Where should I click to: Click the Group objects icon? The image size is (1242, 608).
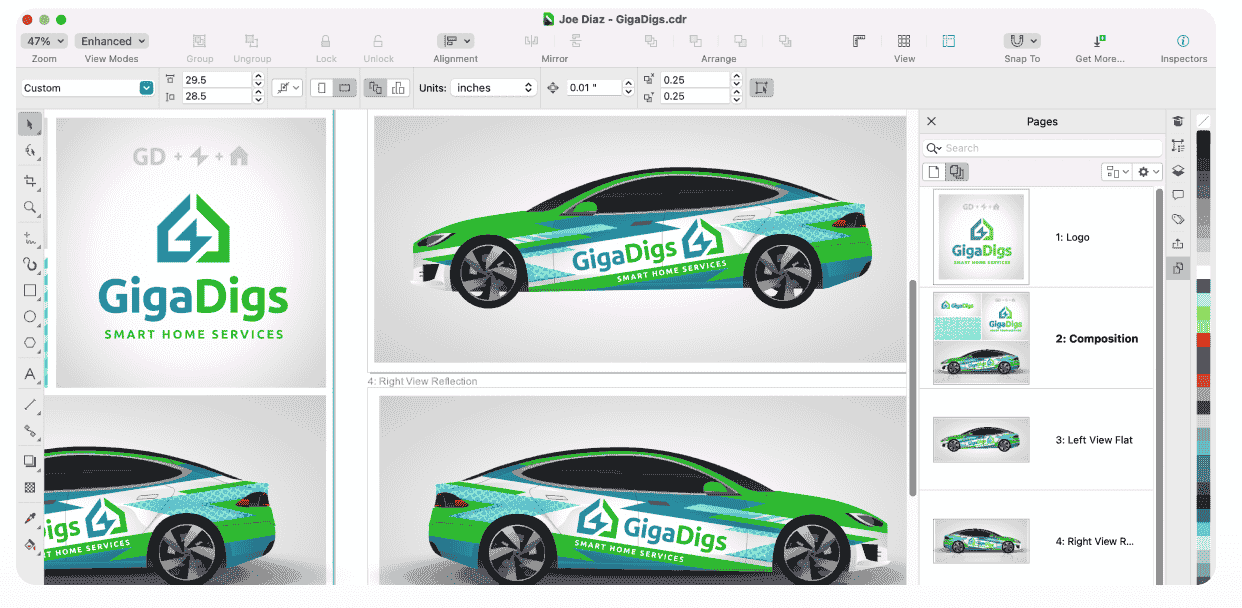pos(199,41)
